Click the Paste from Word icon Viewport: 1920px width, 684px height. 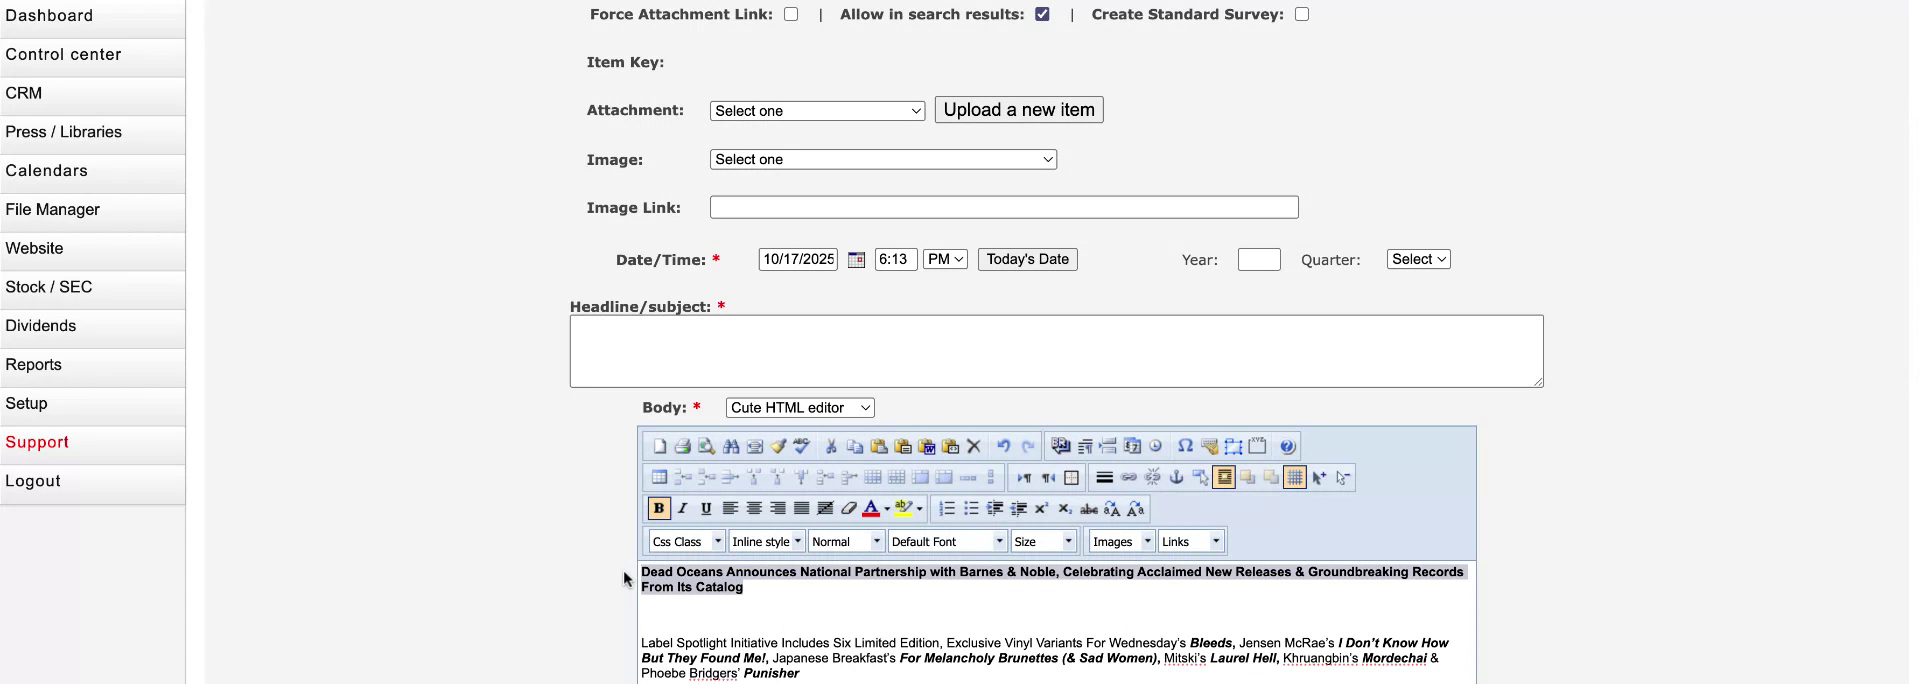tap(927, 447)
